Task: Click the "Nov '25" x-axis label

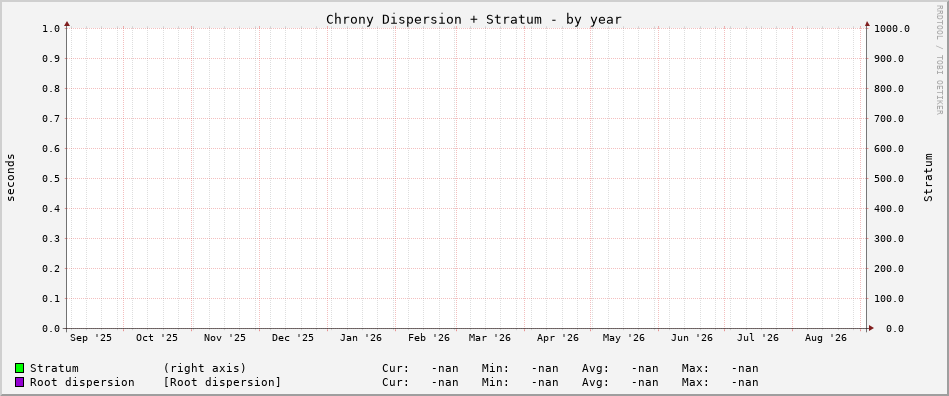Action: 225,338
